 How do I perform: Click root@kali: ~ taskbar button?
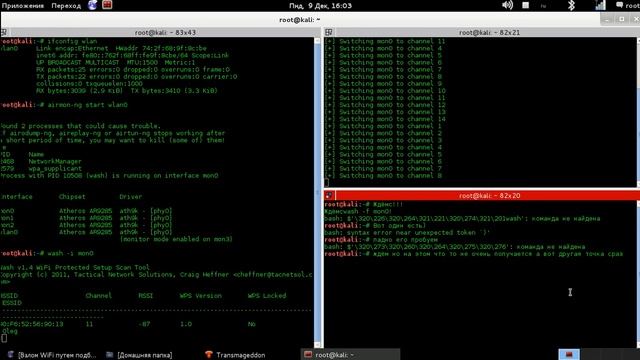[x=350, y=355]
